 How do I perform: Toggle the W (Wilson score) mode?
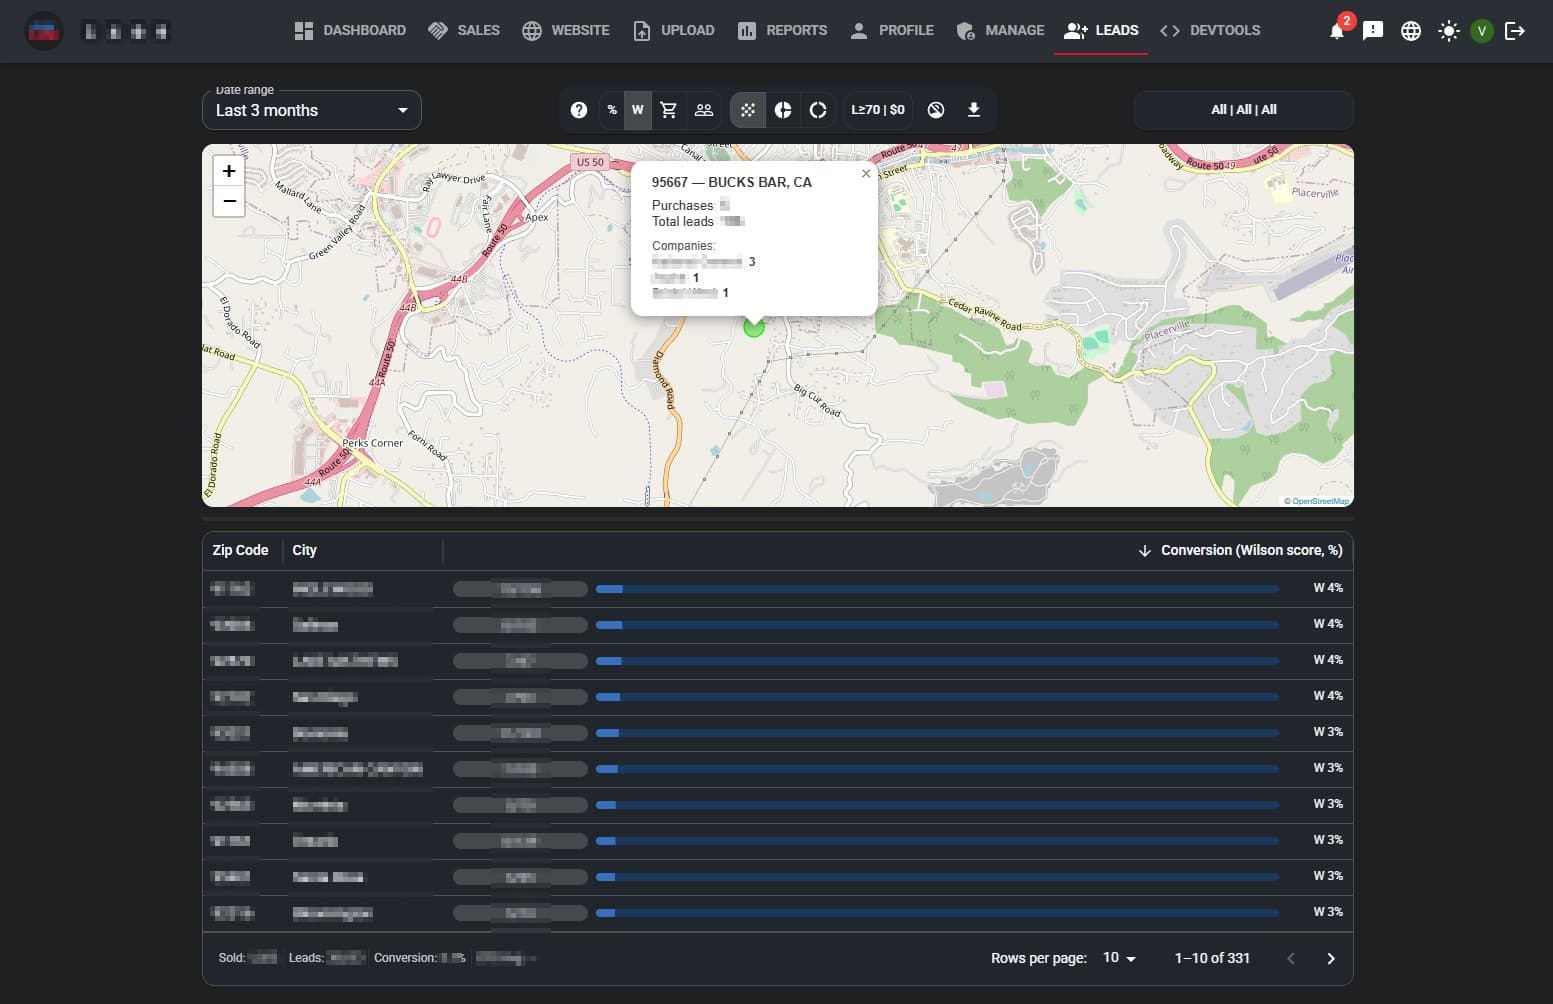637,110
